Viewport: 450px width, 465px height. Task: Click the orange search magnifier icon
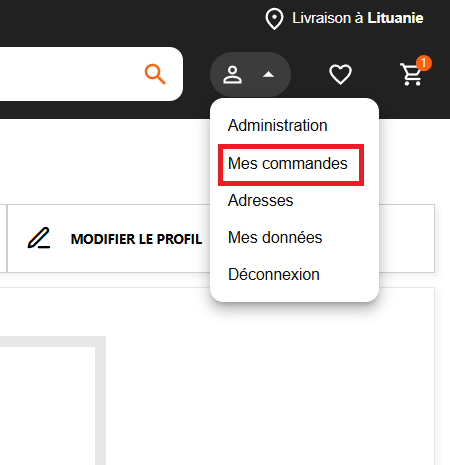(x=155, y=74)
